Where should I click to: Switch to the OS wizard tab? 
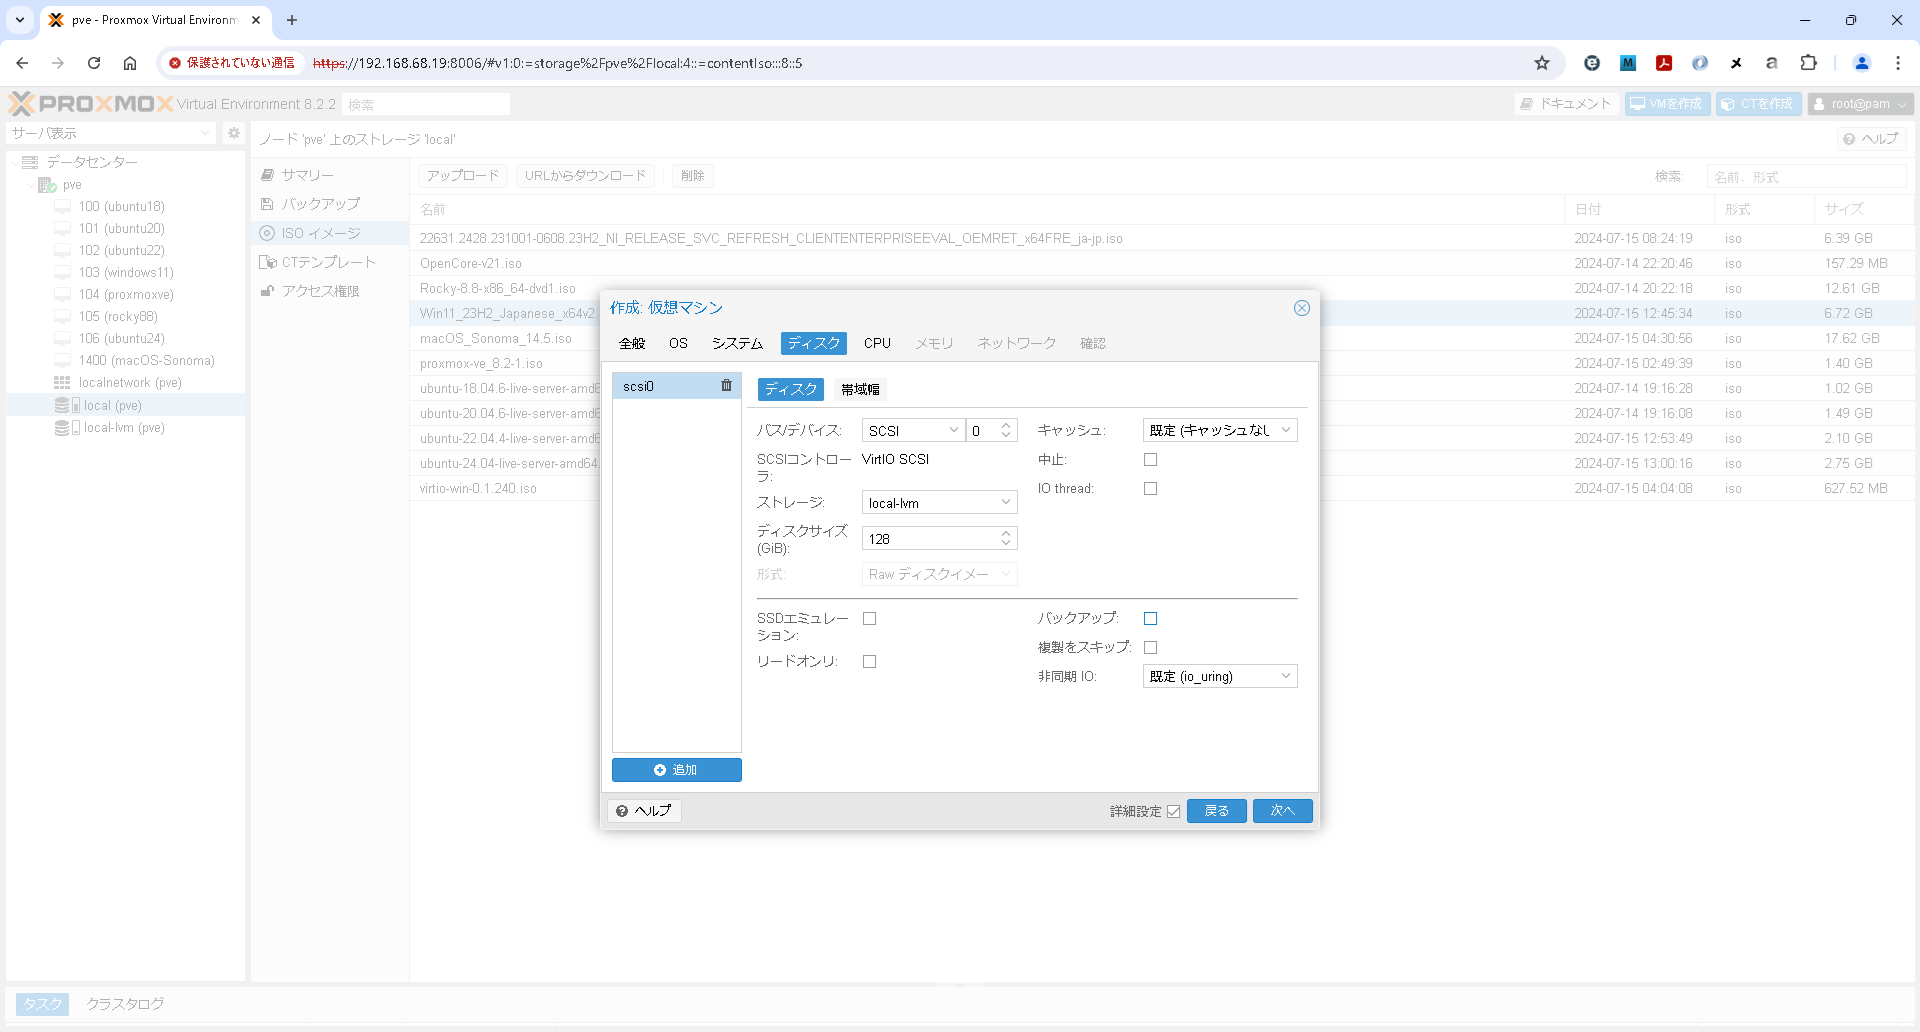click(678, 344)
